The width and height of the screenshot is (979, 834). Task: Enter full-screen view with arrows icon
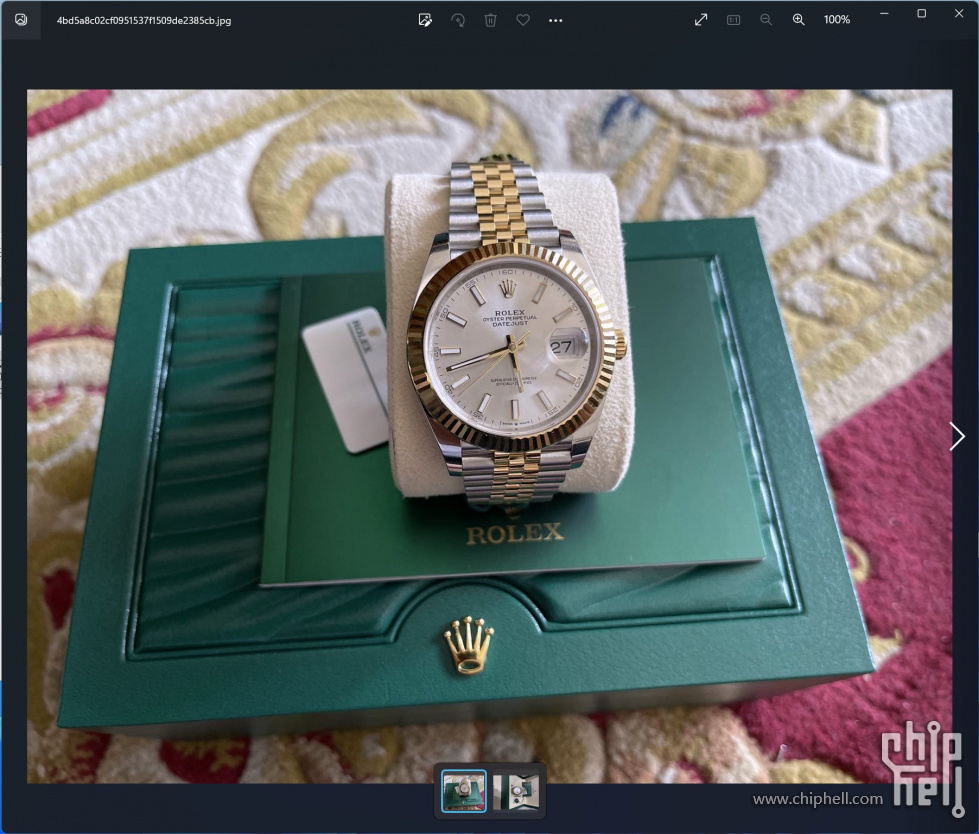[701, 20]
